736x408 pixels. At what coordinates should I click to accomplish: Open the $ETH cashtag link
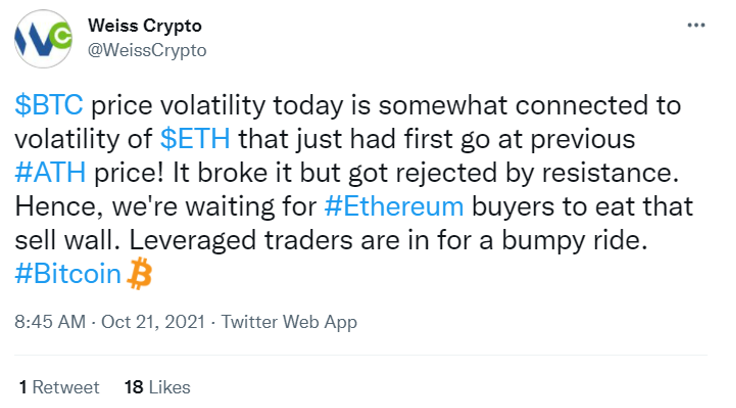click(x=195, y=139)
